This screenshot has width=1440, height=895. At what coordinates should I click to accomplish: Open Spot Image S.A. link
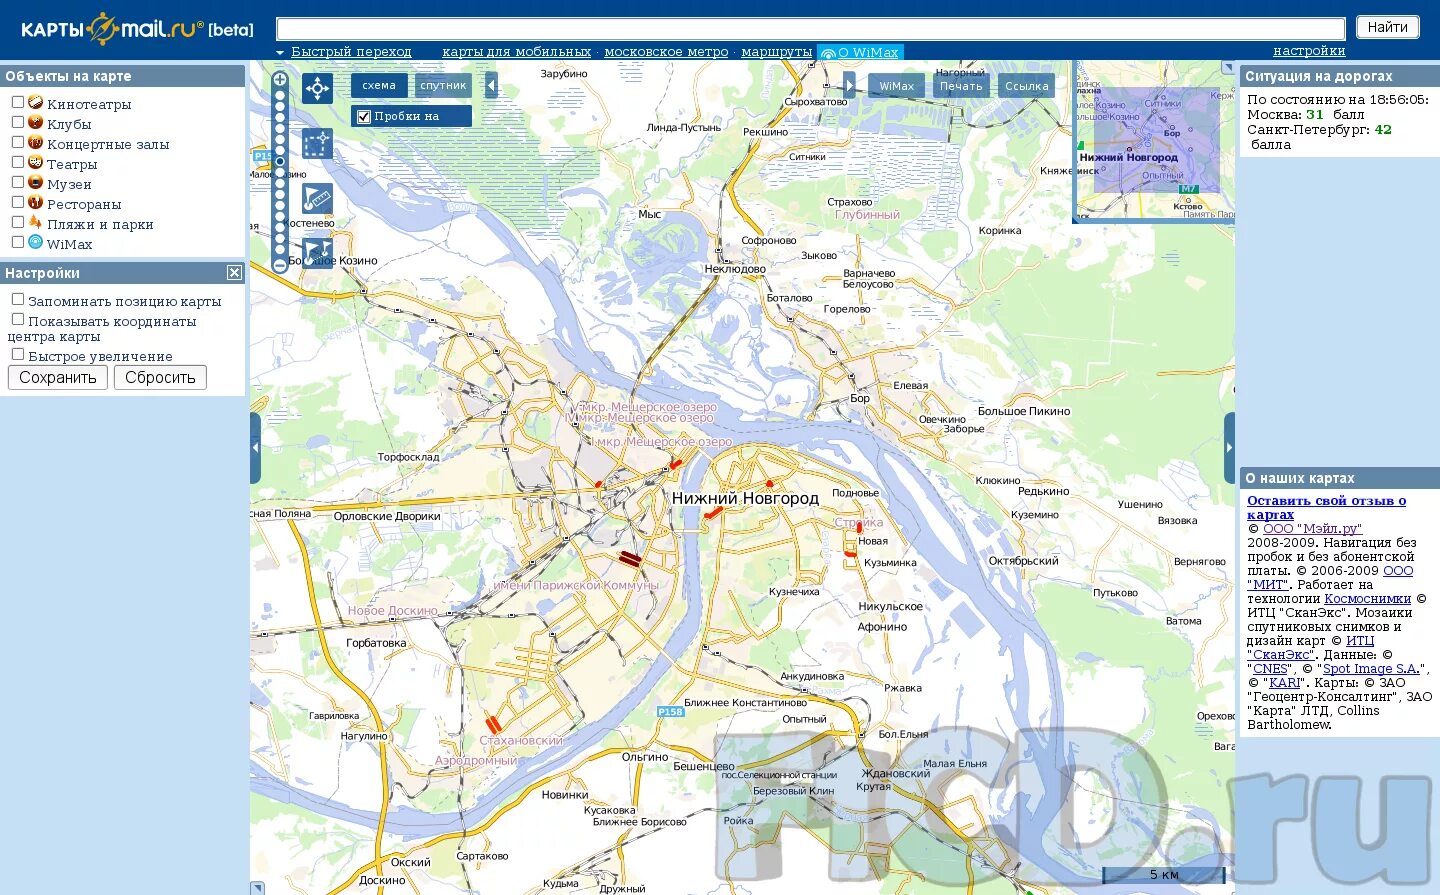tap(1371, 668)
